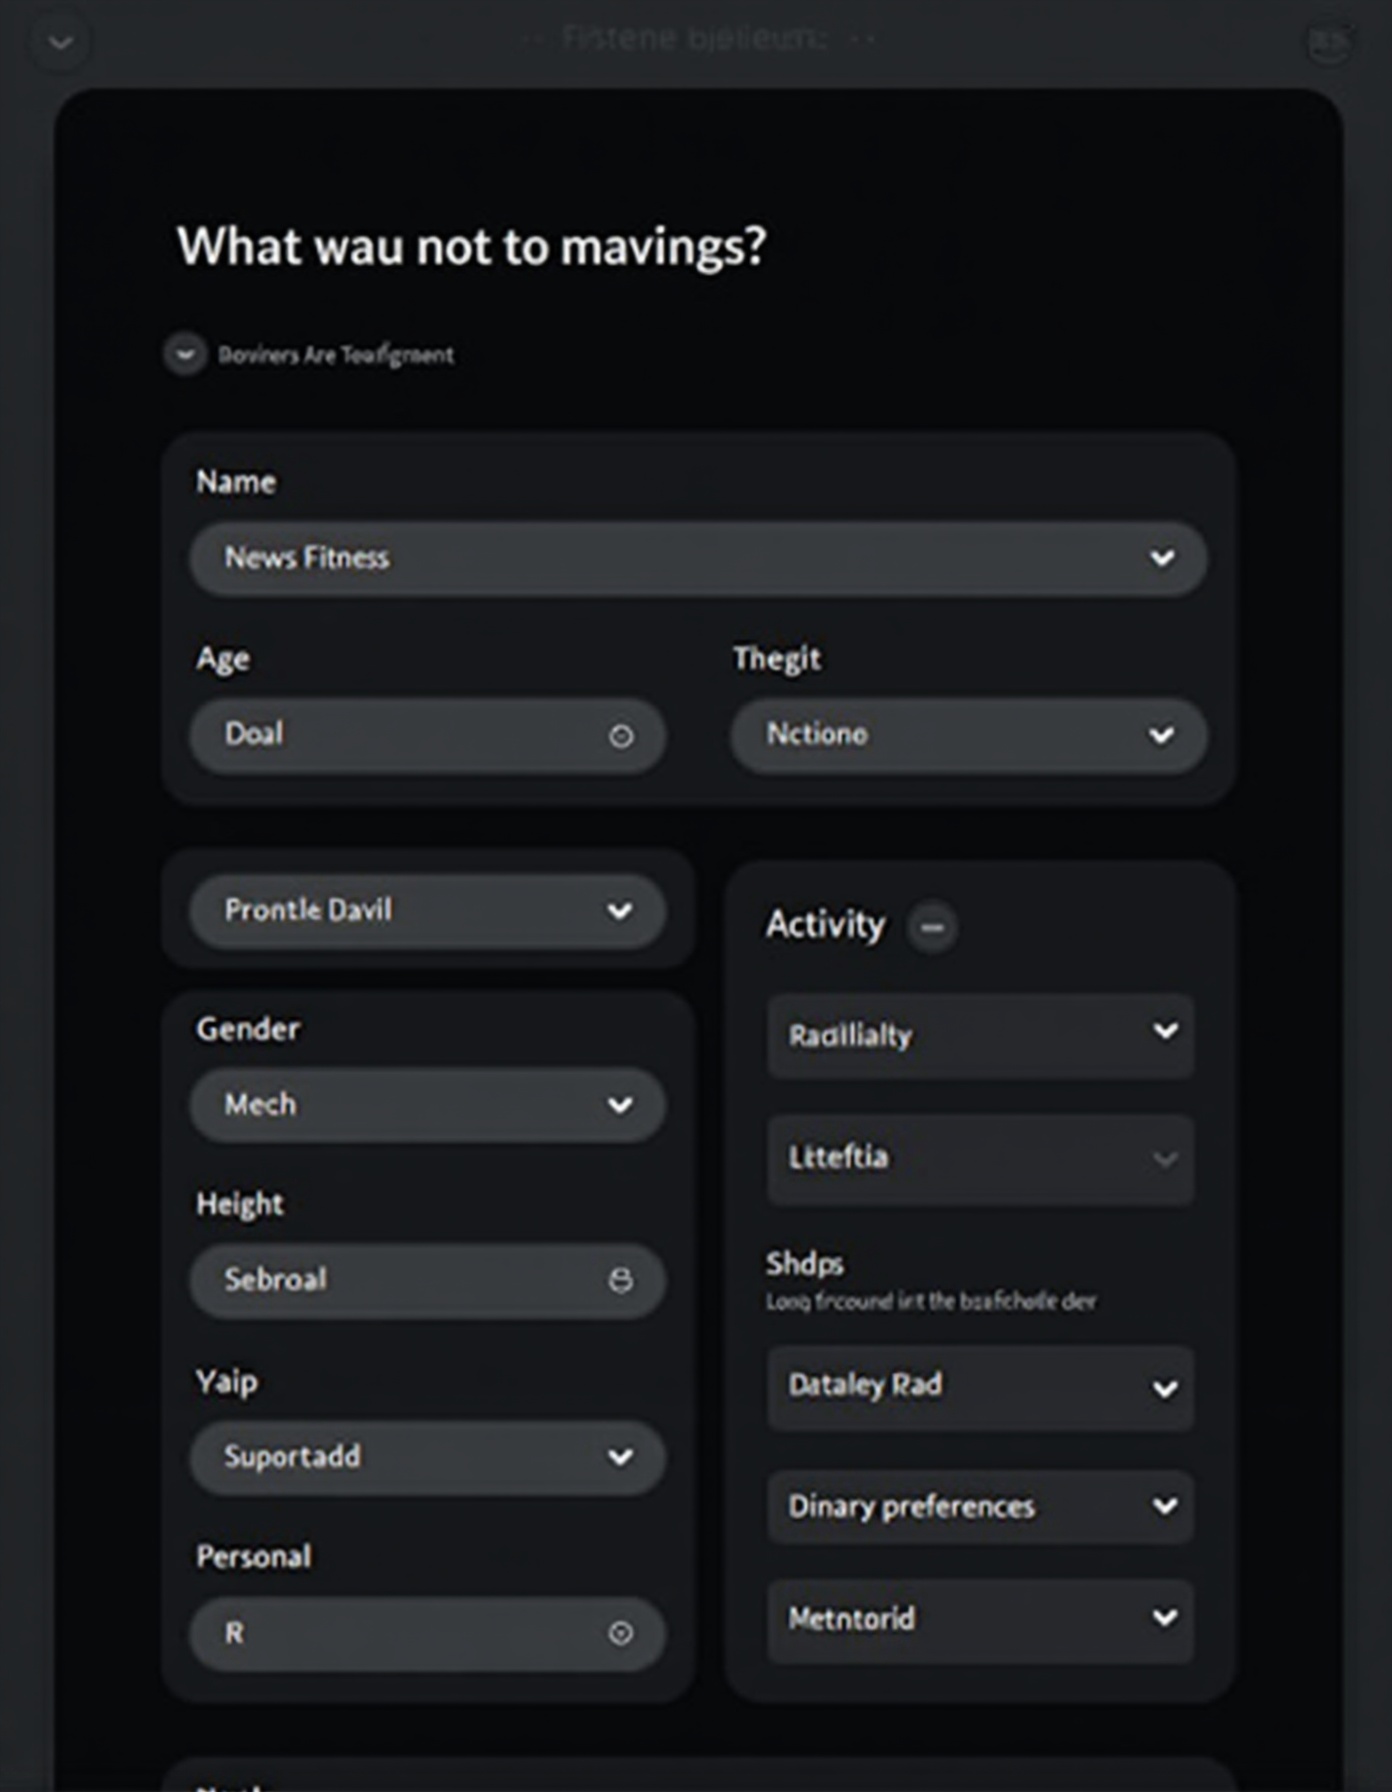Click the back chevron icon at top left
Screen dimensions: 1392x1792
pyautogui.click(x=58, y=41)
